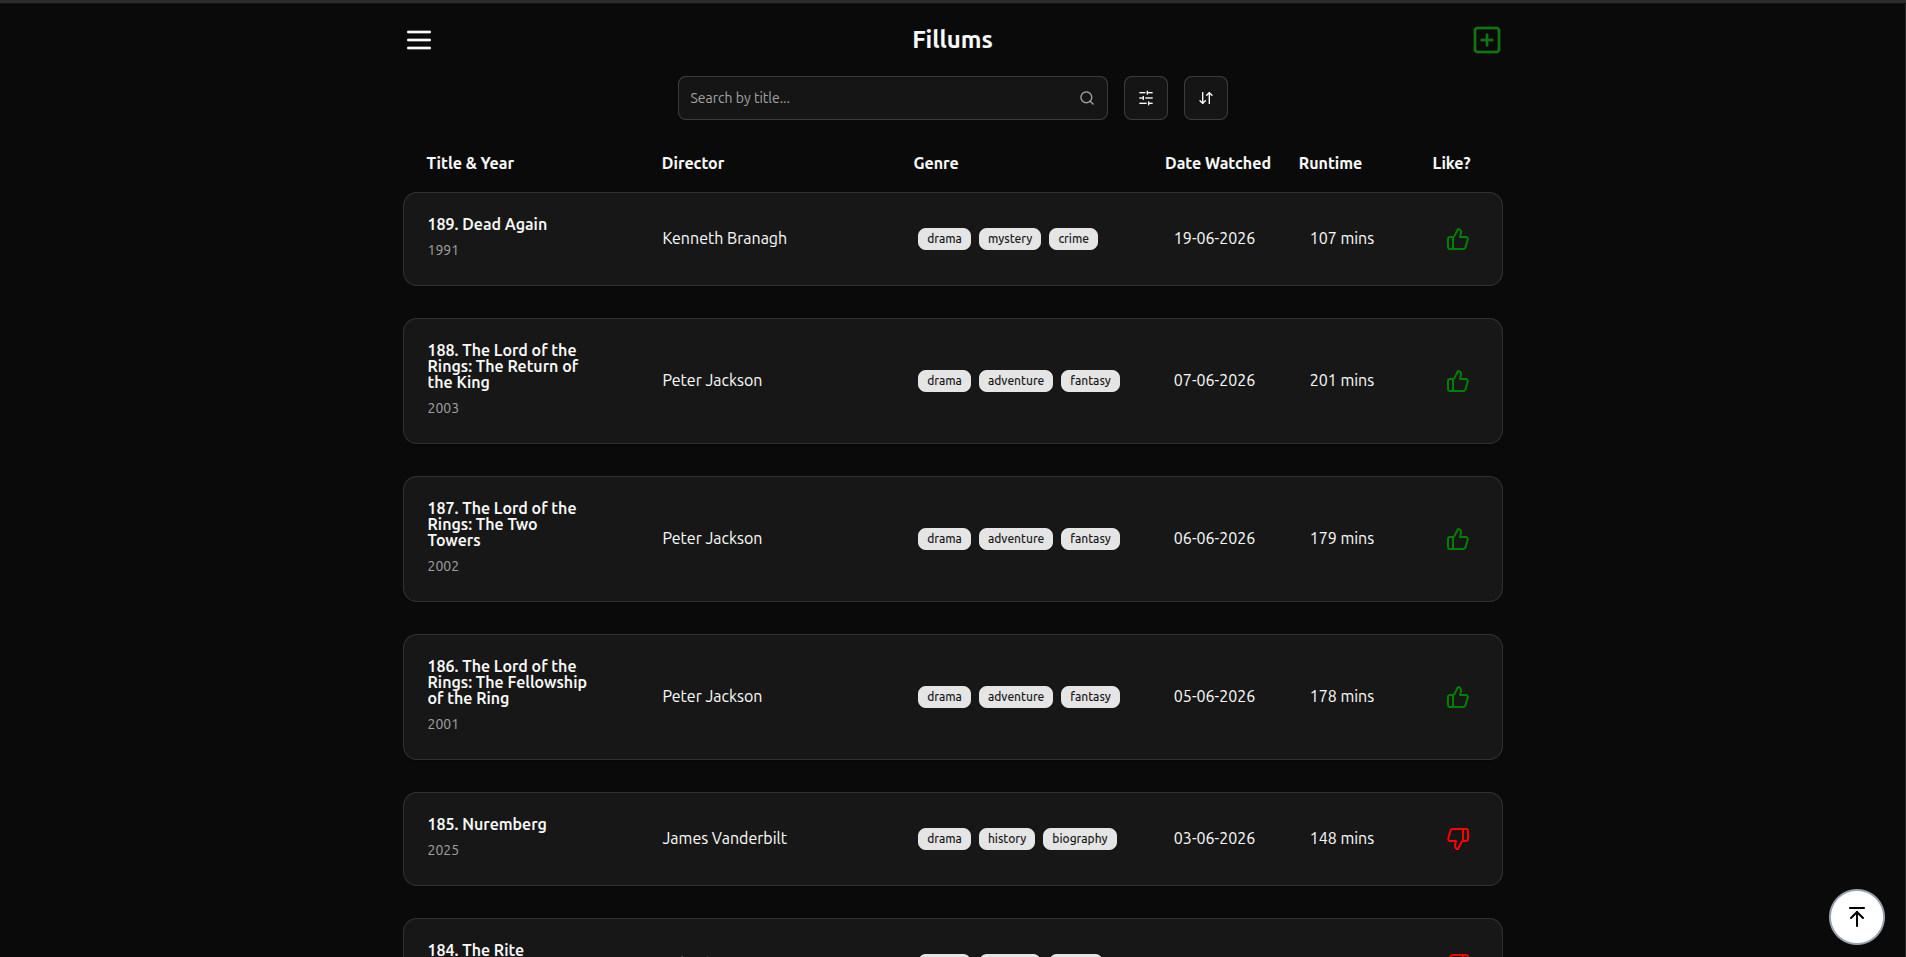Click the 178 mins runtime

(x=1342, y=696)
